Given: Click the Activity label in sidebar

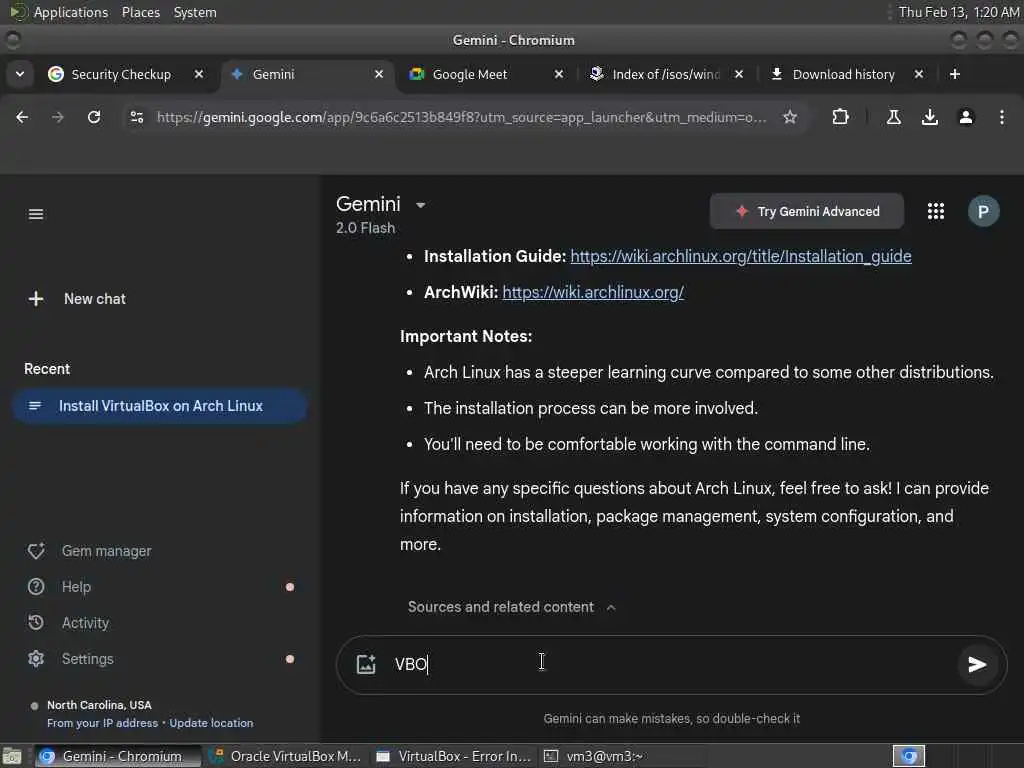Looking at the screenshot, I should pyautogui.click(x=86, y=623).
